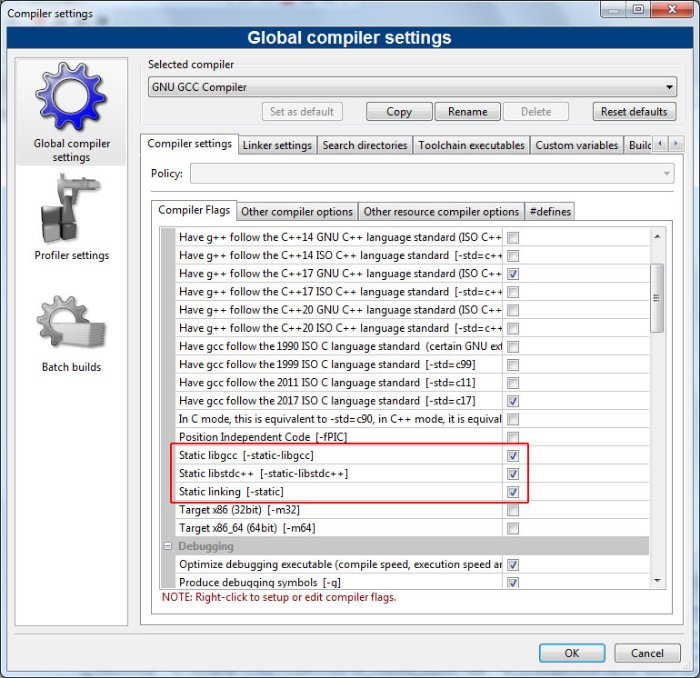Open the Batch builds icon
This screenshot has width=700, height=678.
coord(71,322)
